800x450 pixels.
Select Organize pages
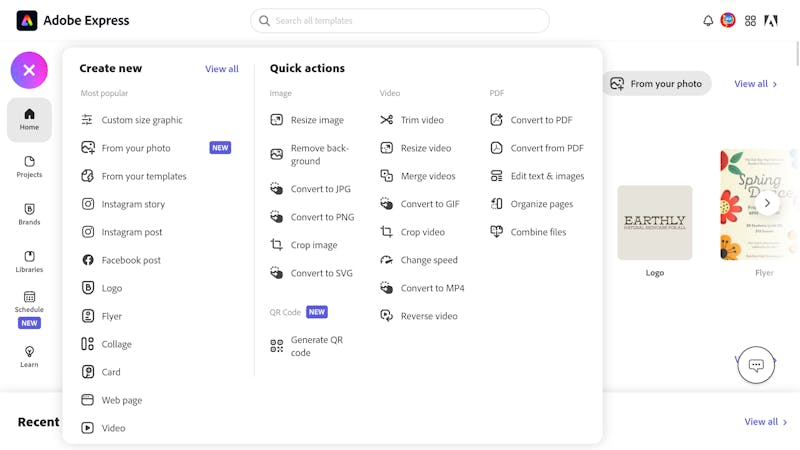532,204
